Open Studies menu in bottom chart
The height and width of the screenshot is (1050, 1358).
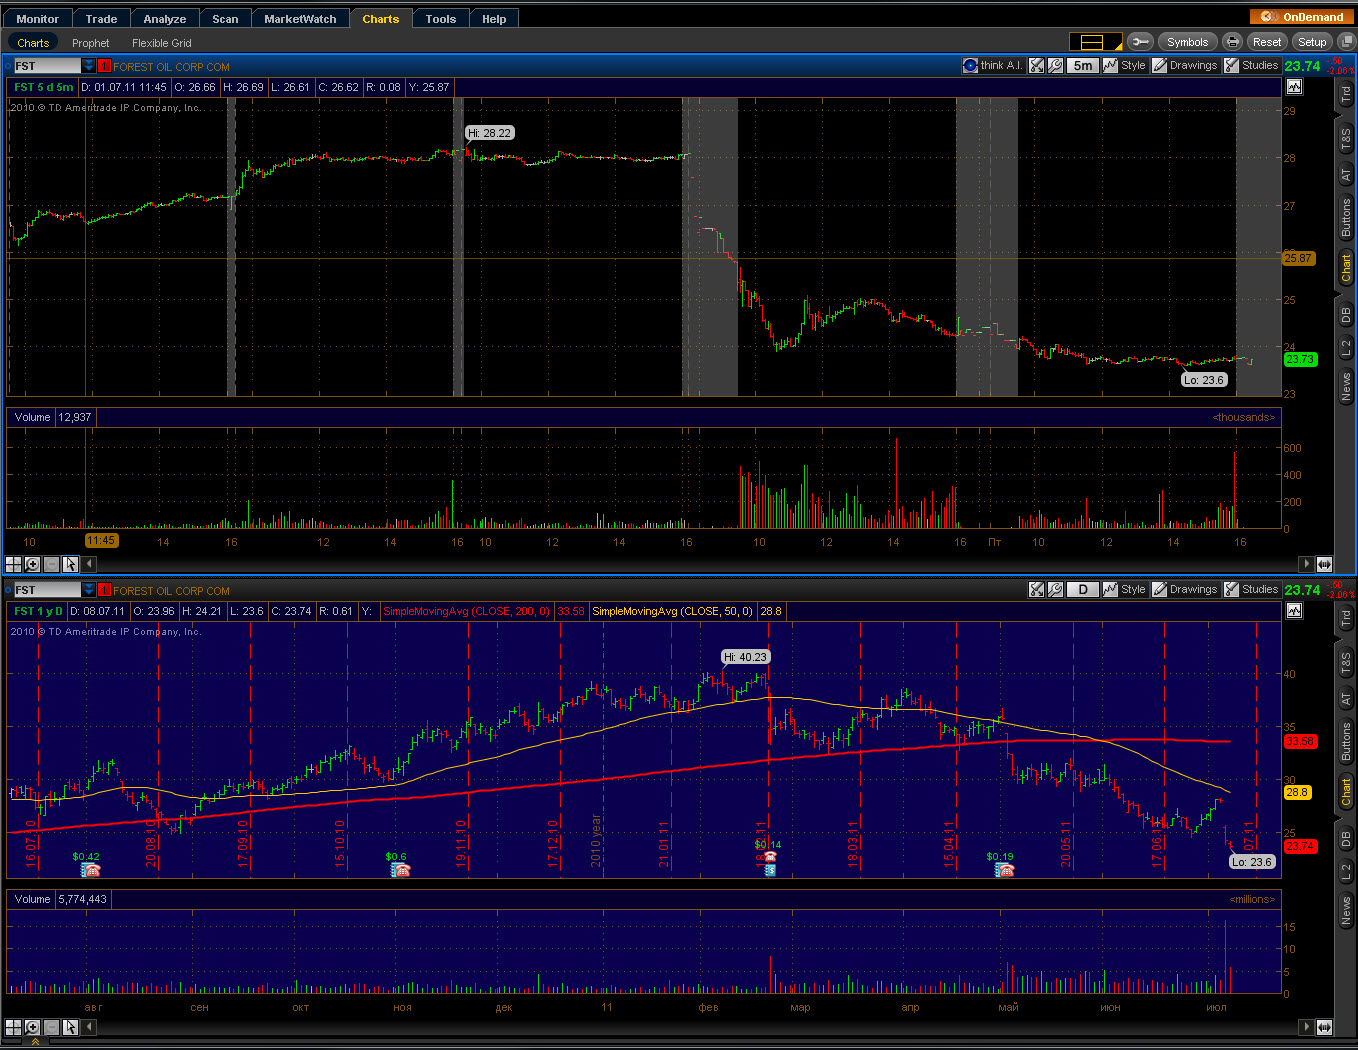[1251, 589]
